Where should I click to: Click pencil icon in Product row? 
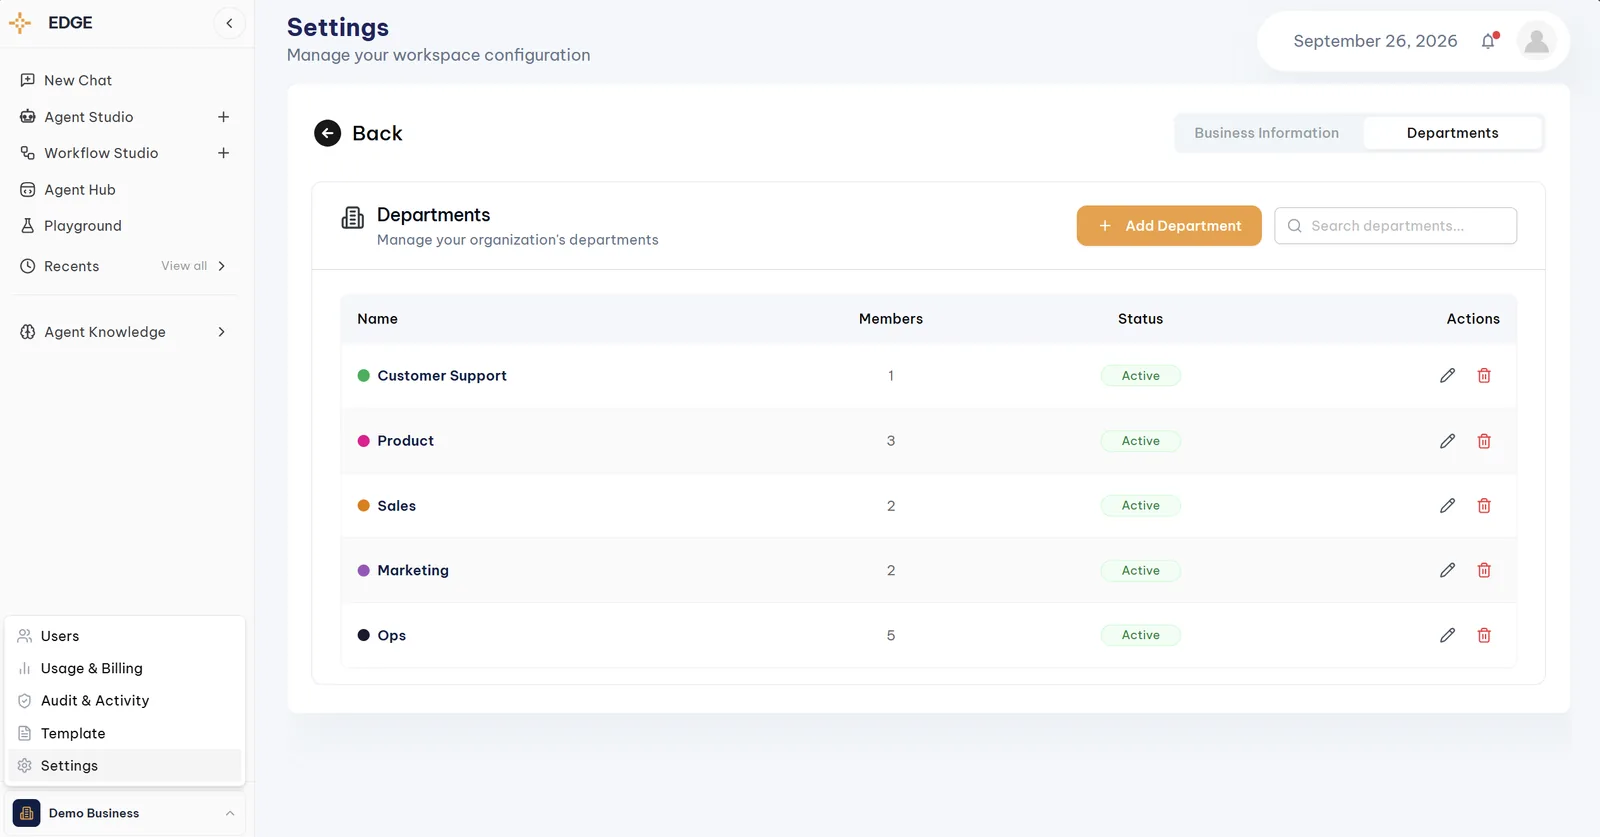pyautogui.click(x=1447, y=441)
